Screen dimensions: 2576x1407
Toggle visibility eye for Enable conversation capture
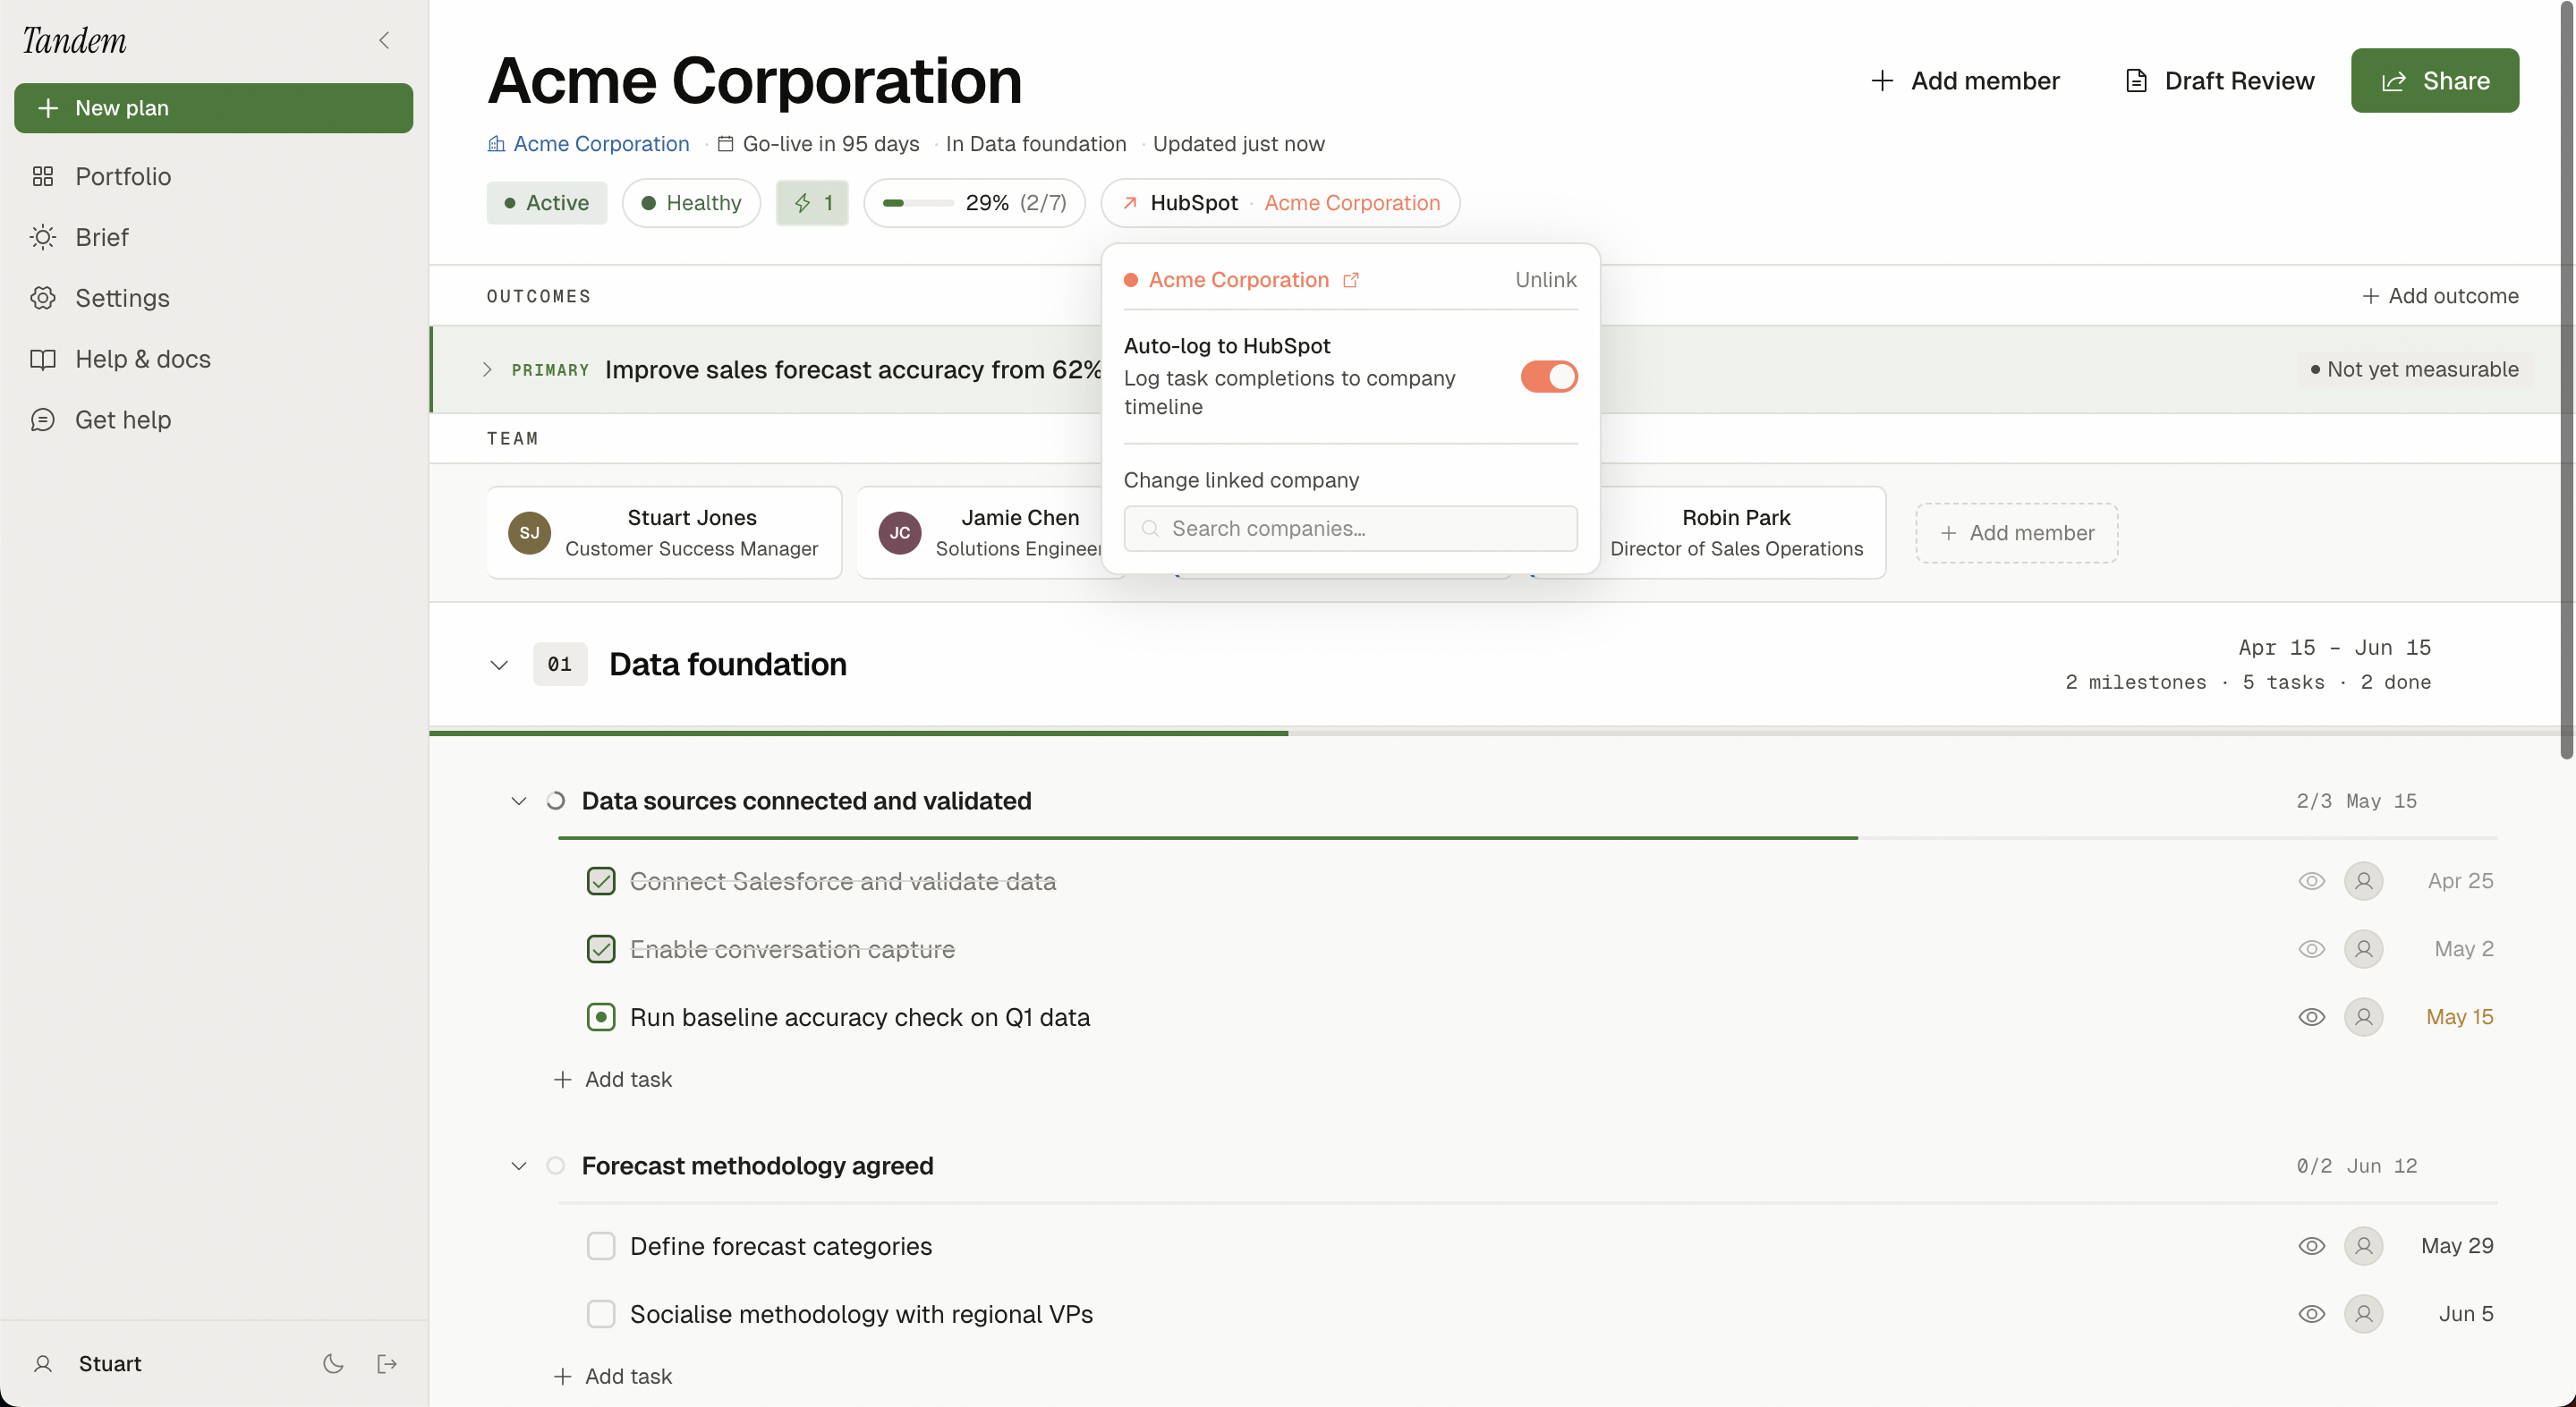point(2311,950)
